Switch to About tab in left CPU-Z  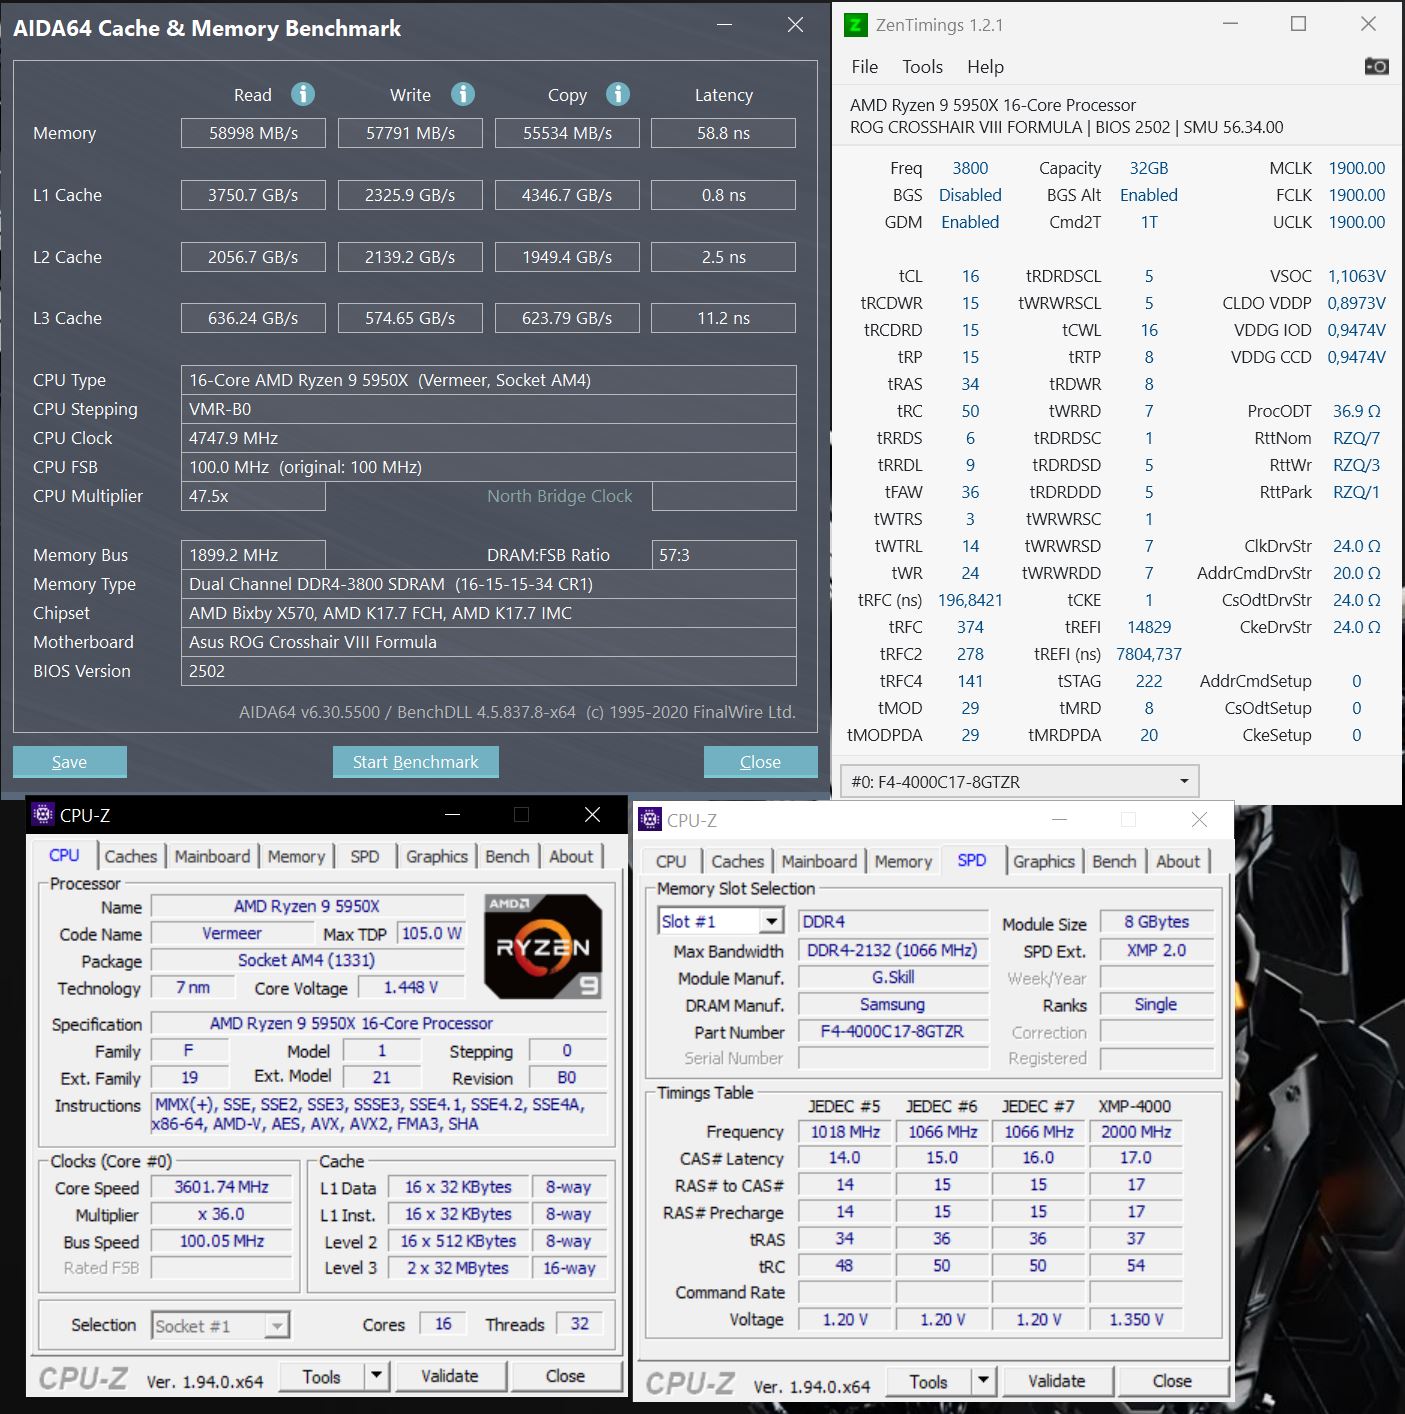571,856
